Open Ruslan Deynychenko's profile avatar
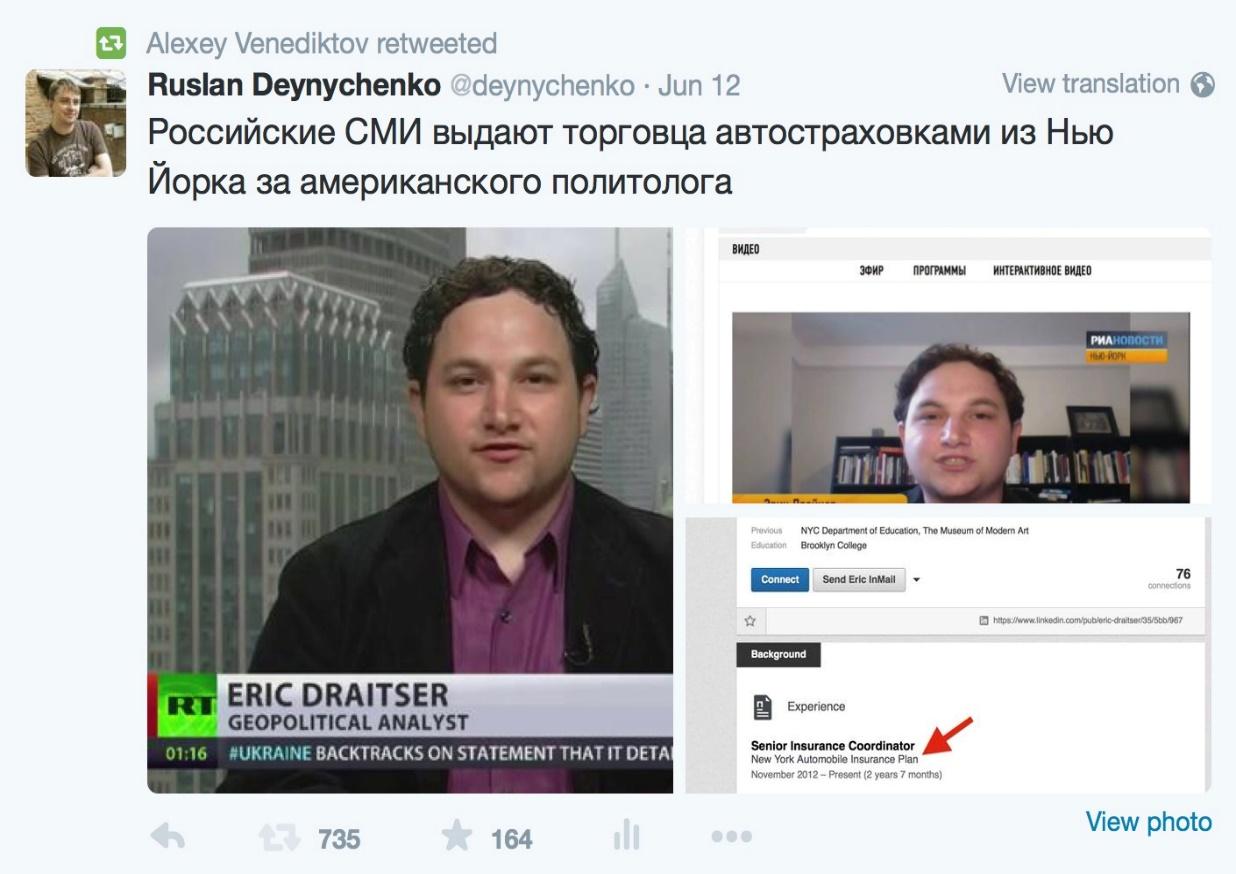 tap(75, 123)
